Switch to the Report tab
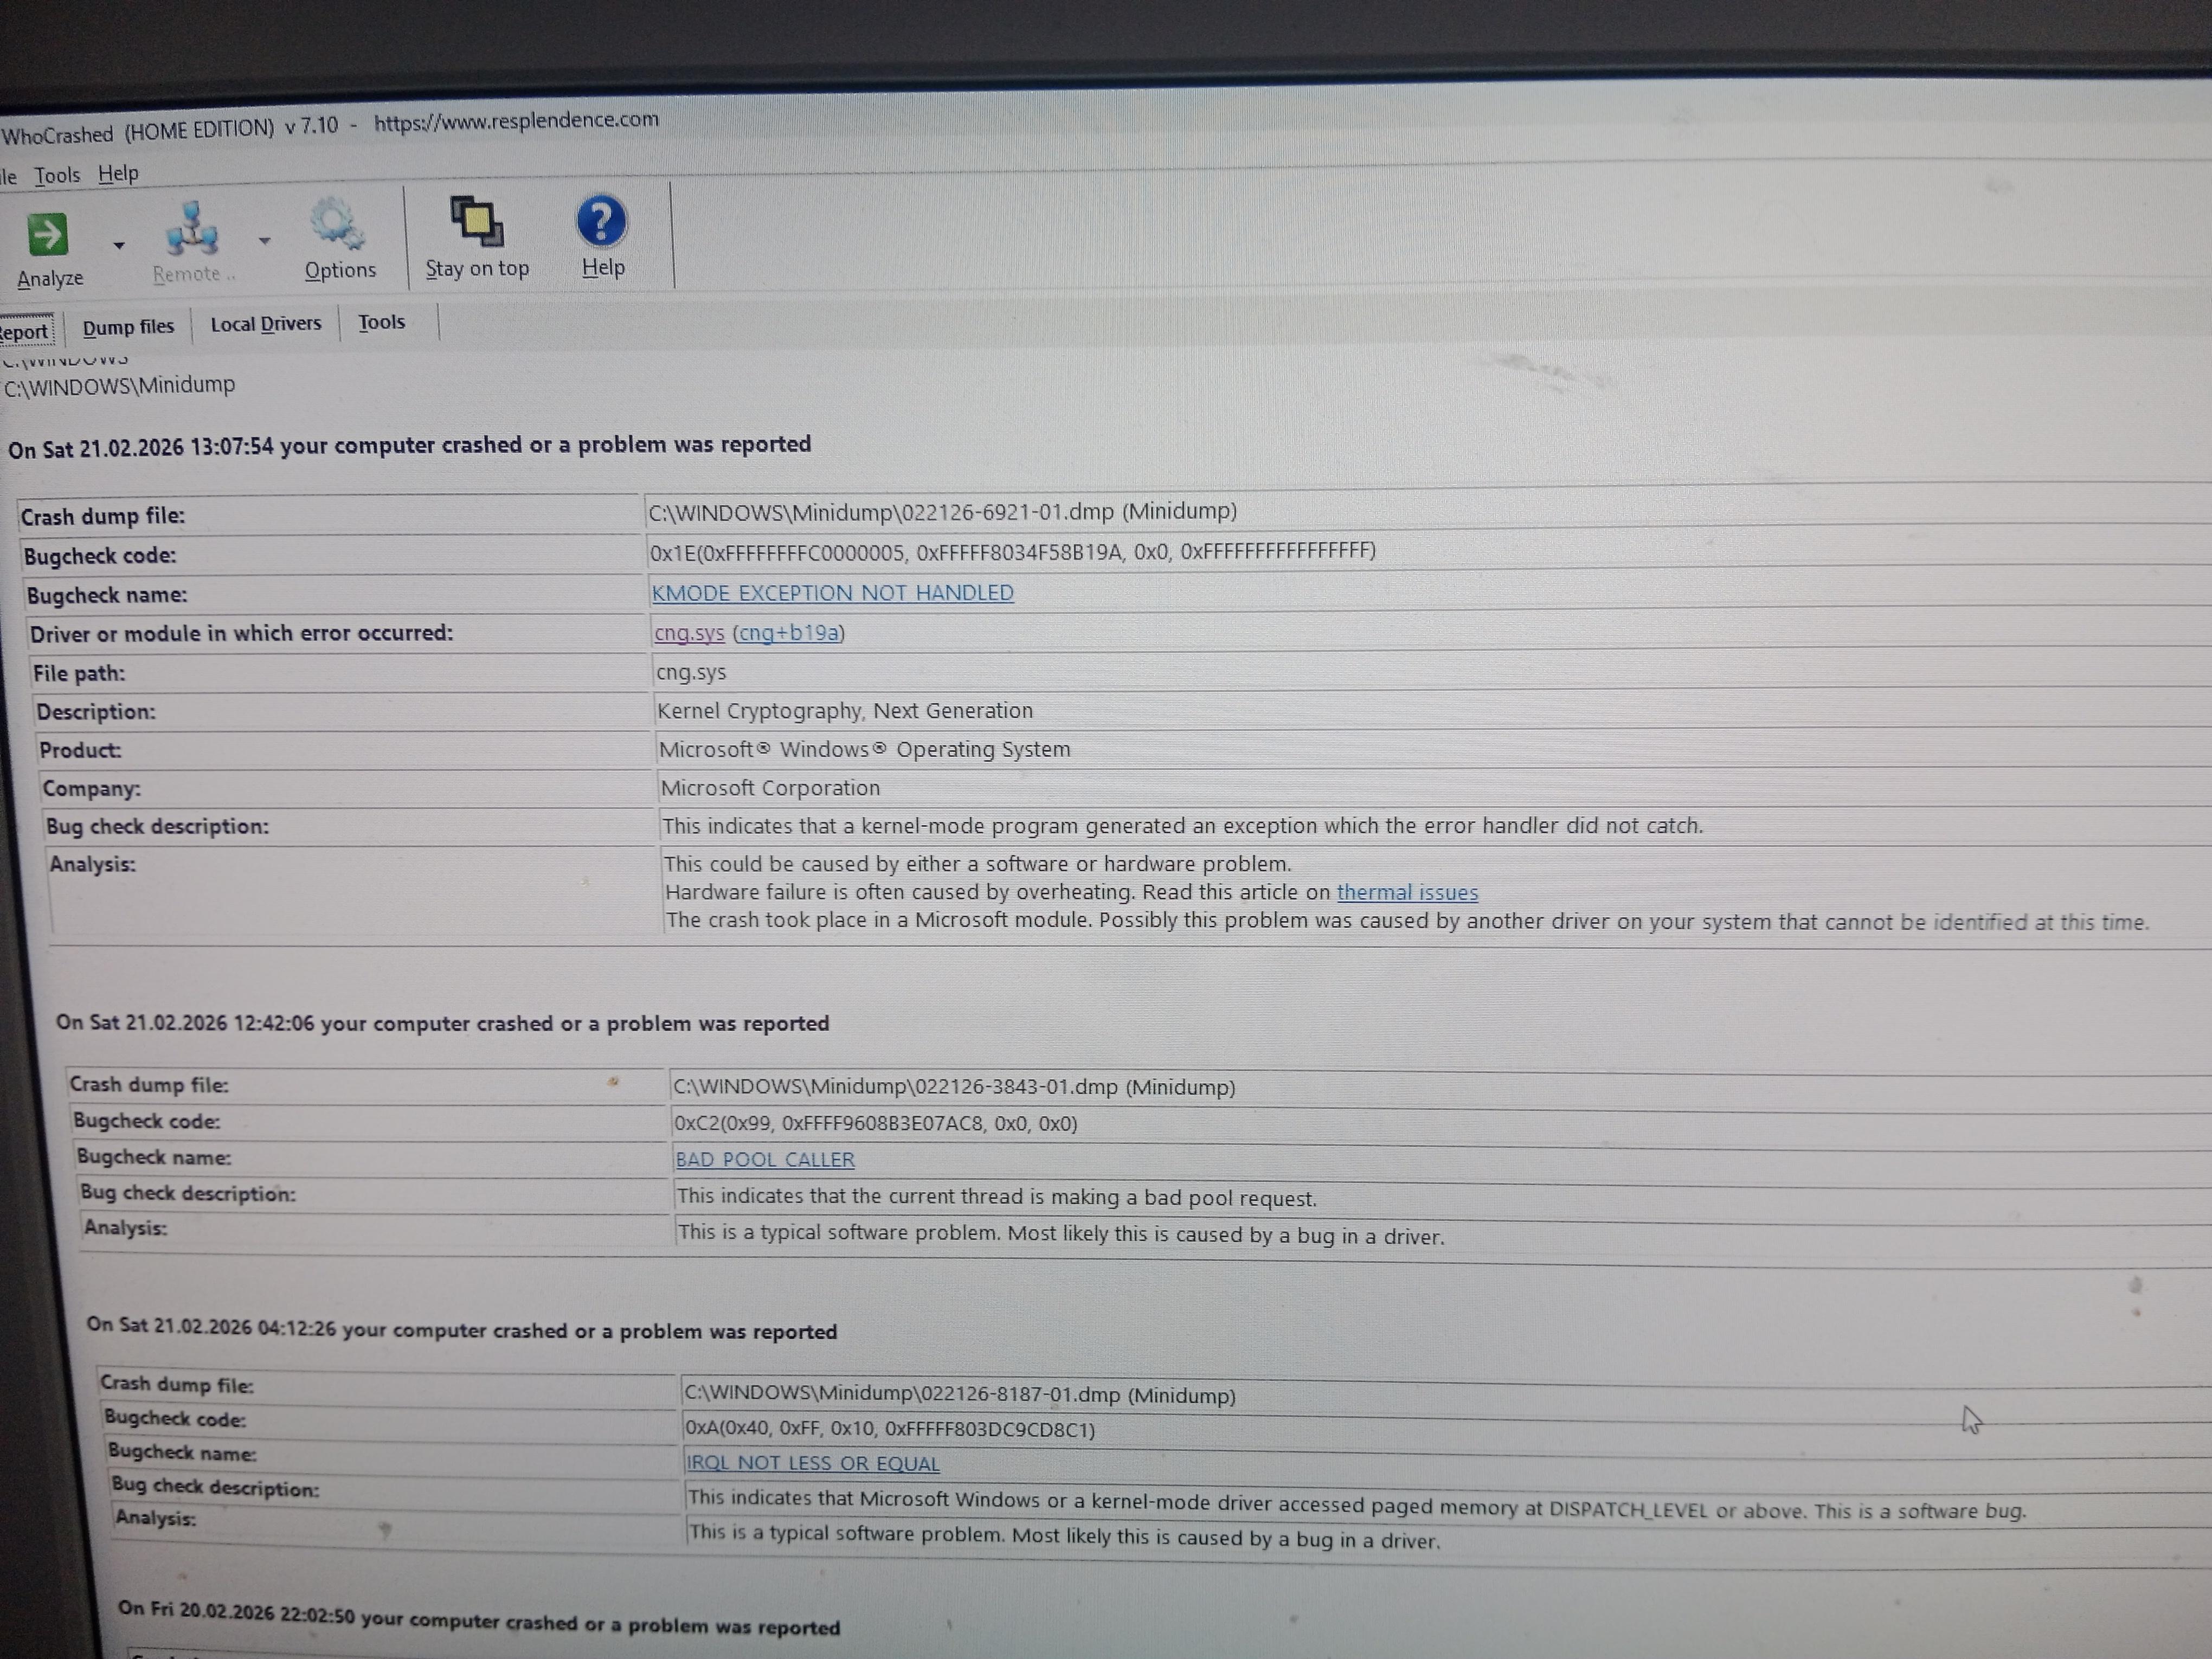Image resolution: width=2212 pixels, height=1659 pixels. click(24, 332)
